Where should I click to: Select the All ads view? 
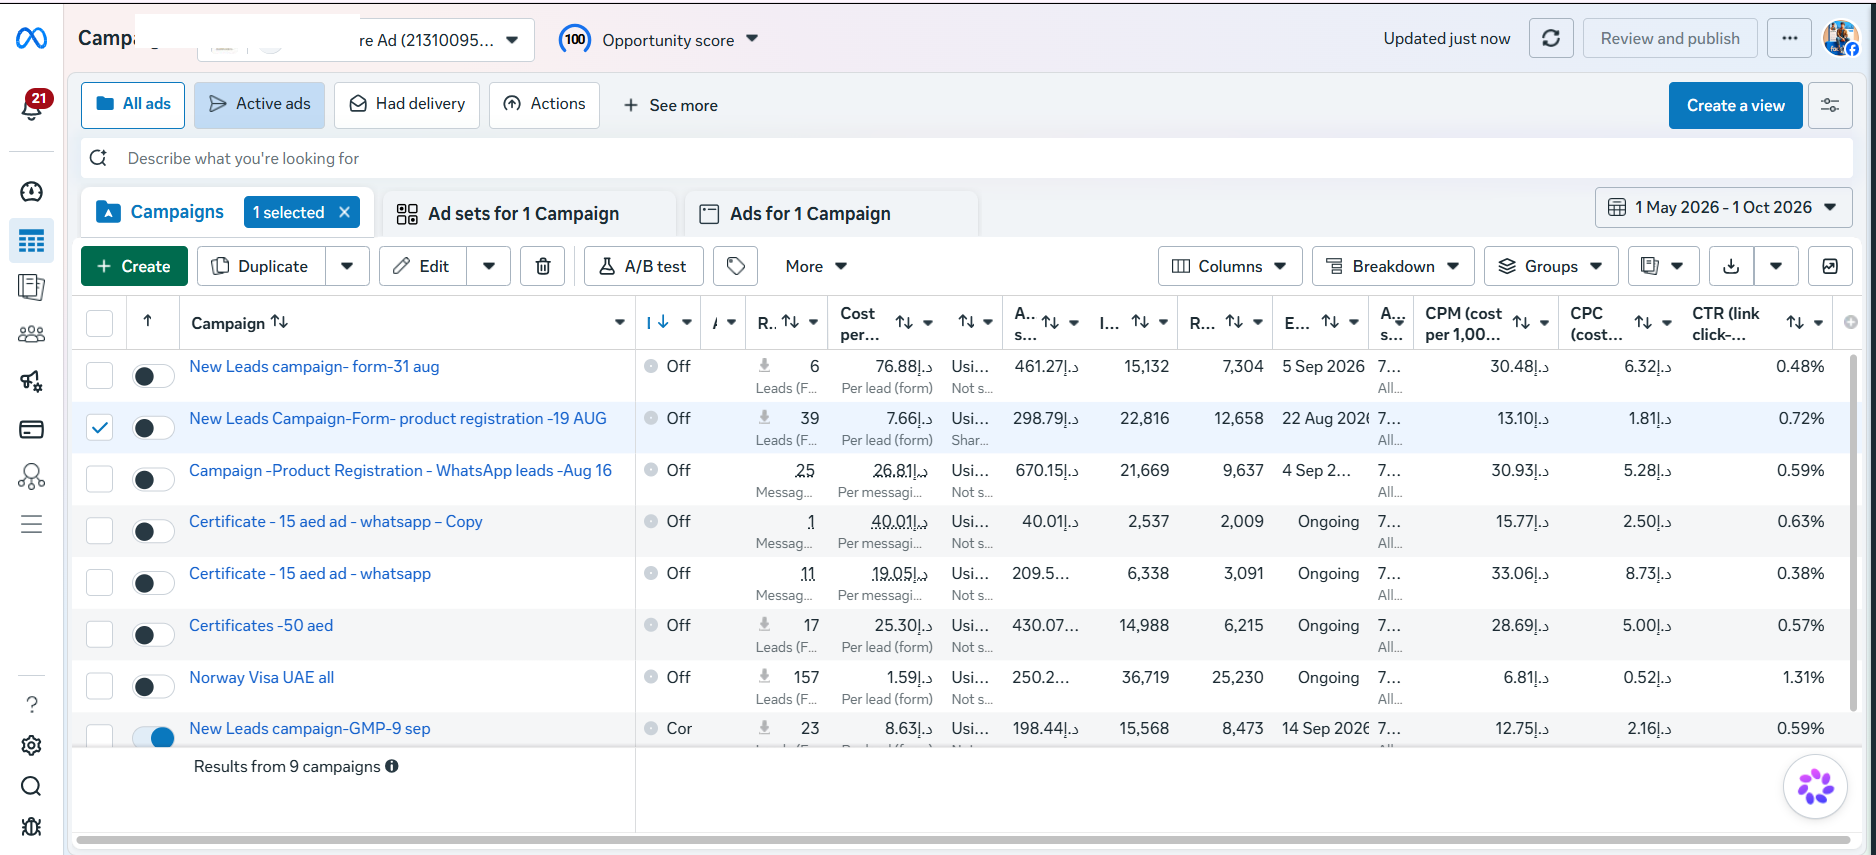(x=133, y=105)
